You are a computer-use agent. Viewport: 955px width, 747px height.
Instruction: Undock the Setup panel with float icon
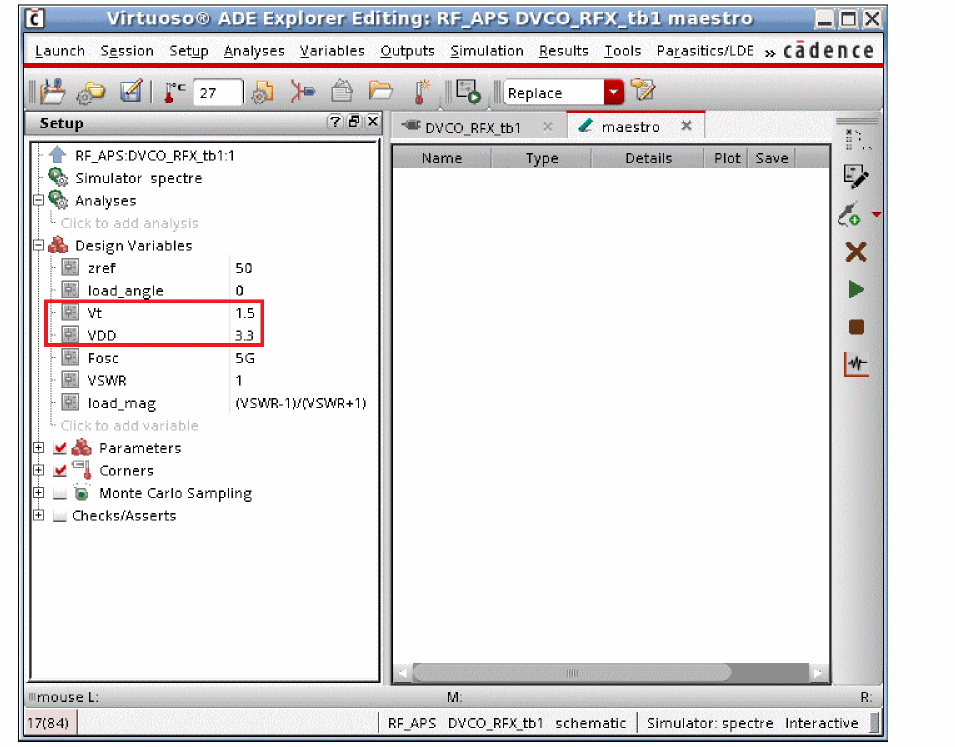click(x=353, y=122)
